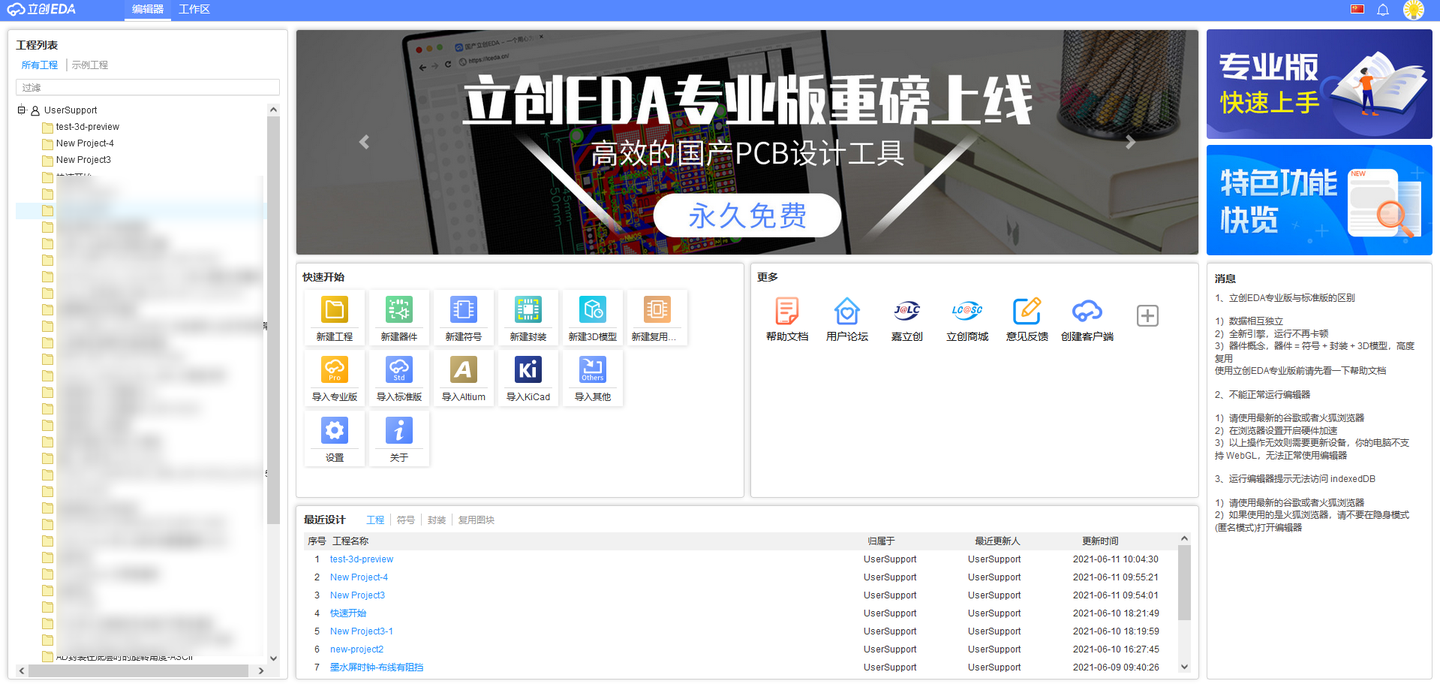Open the 专业版 快速上手 thumbnail
Image resolution: width=1440 pixels, height=687 pixels.
(x=1319, y=84)
